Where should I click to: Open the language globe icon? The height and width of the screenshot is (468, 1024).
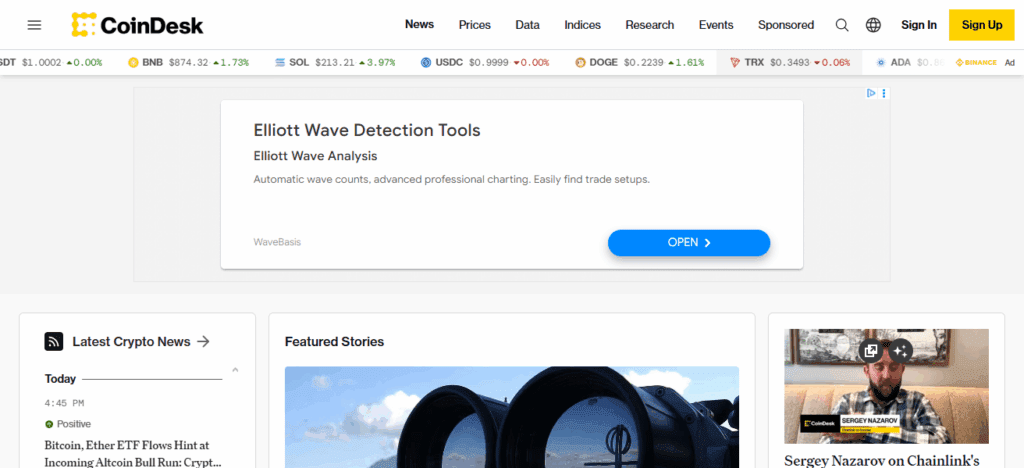pyautogui.click(x=873, y=25)
